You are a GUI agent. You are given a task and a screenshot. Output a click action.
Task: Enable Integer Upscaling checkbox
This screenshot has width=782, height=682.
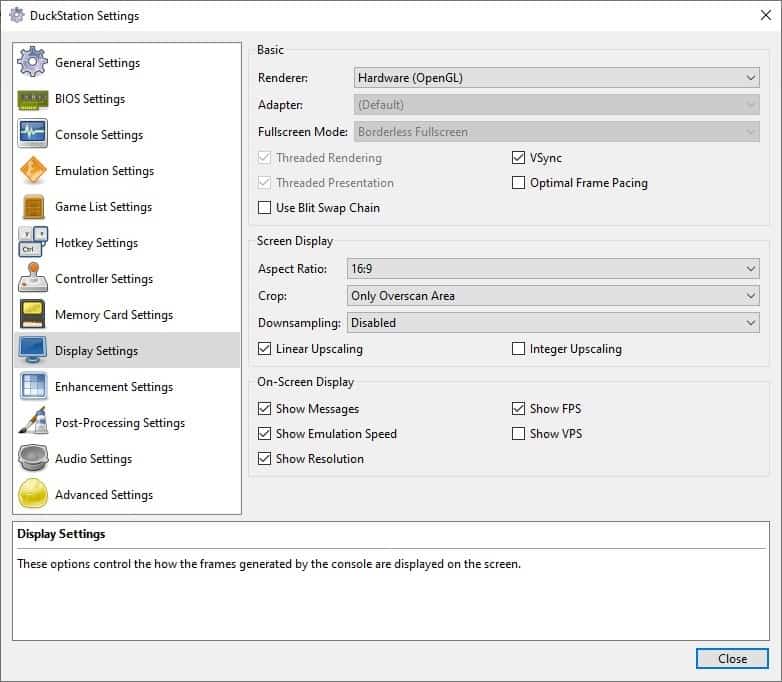(x=518, y=349)
